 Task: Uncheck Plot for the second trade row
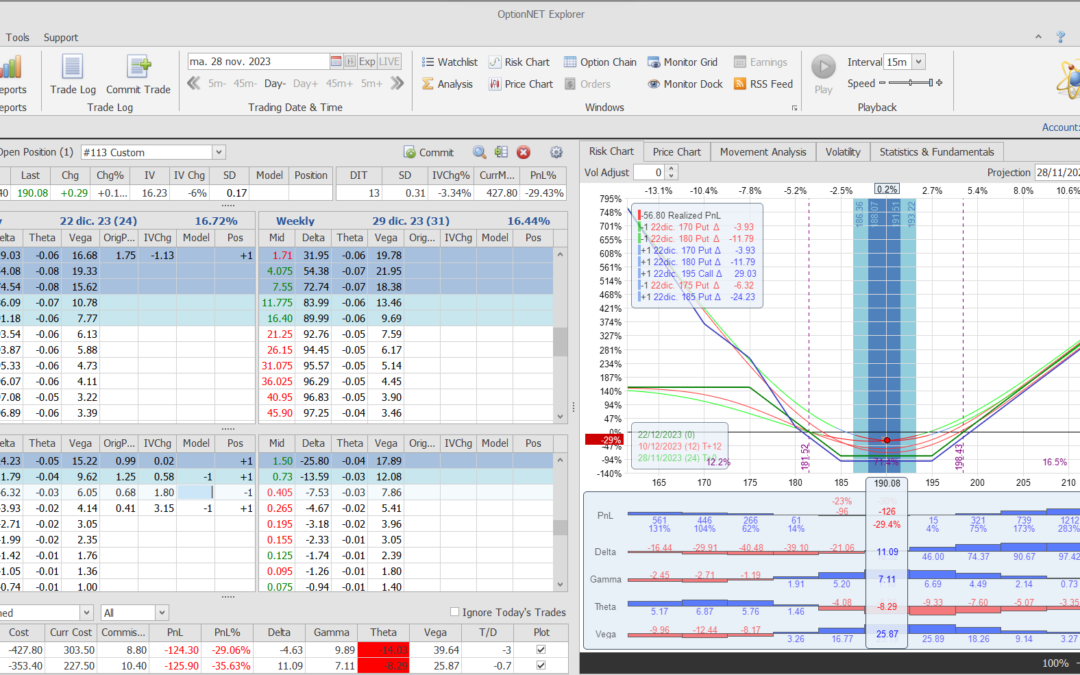click(x=541, y=666)
